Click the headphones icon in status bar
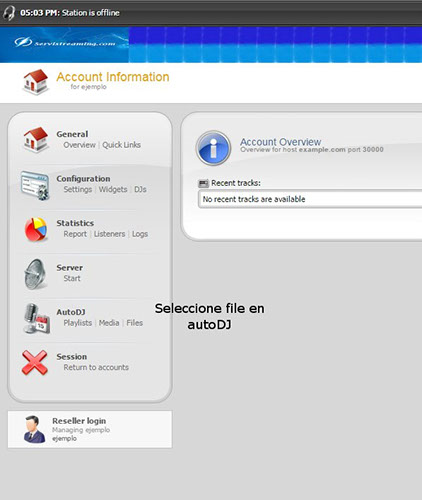Image resolution: width=422 pixels, height=500 pixels. (x=9, y=13)
